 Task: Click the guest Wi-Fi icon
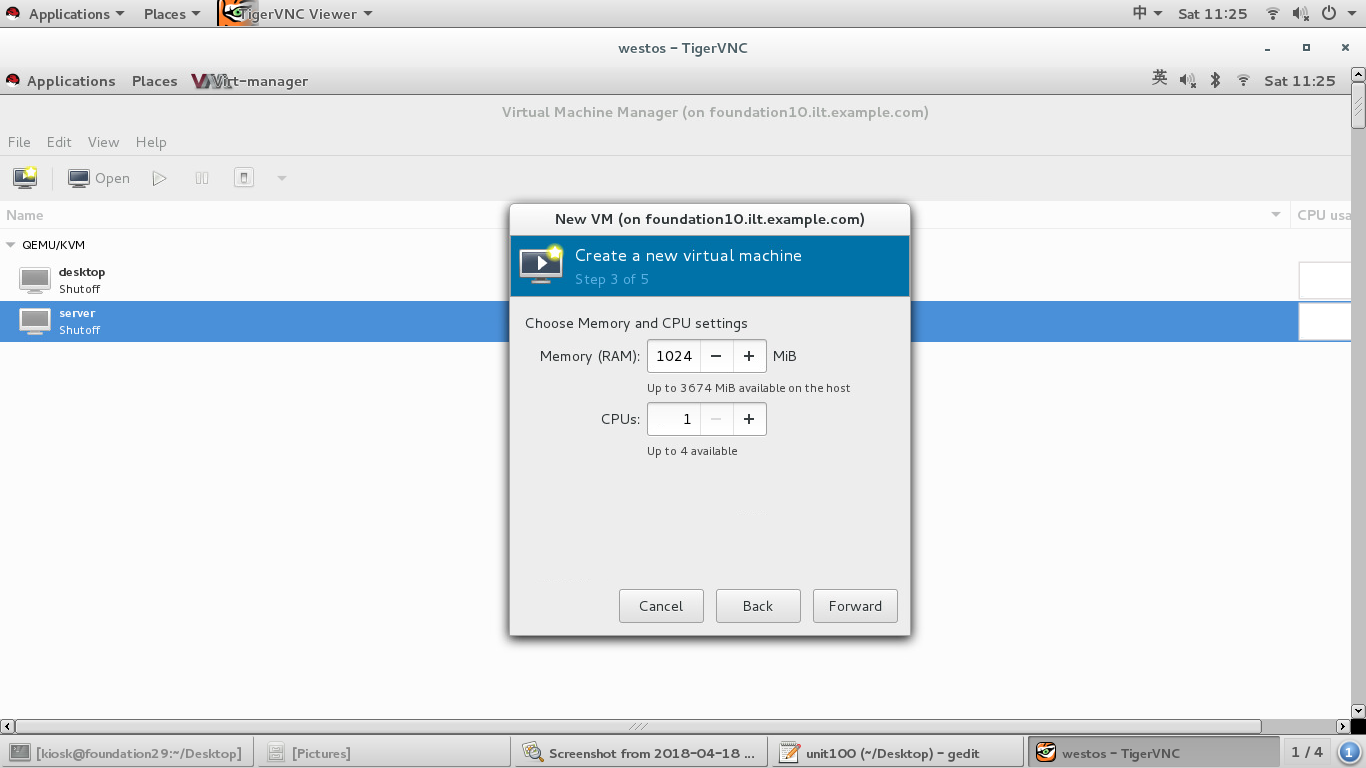coord(1244,80)
